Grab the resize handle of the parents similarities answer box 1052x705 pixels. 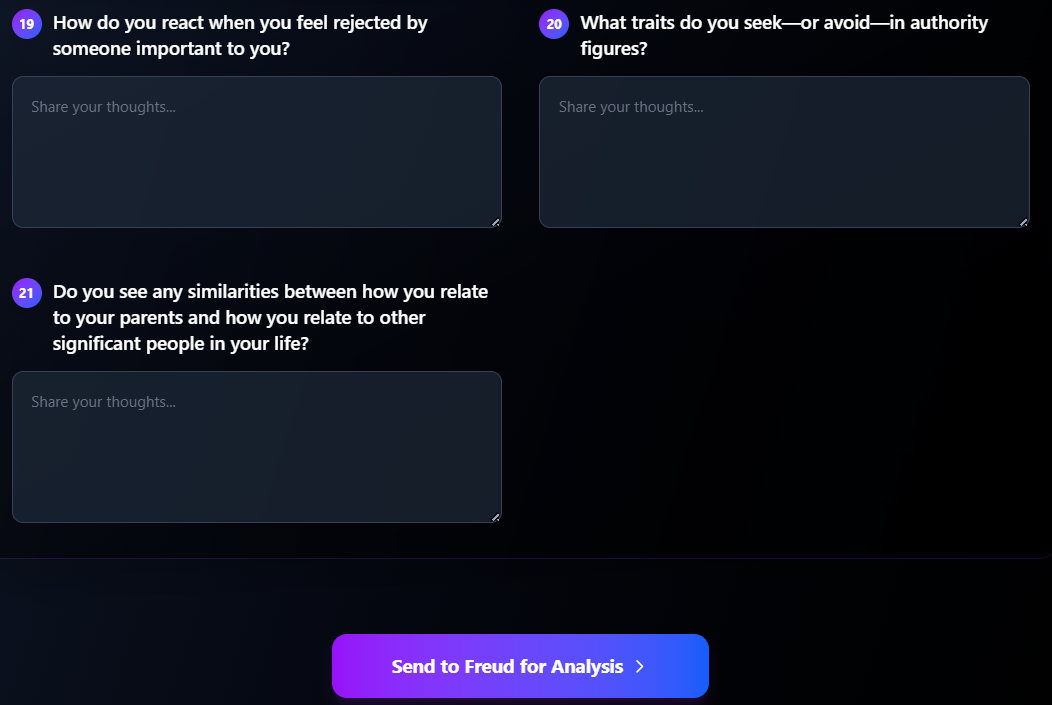coord(495,517)
